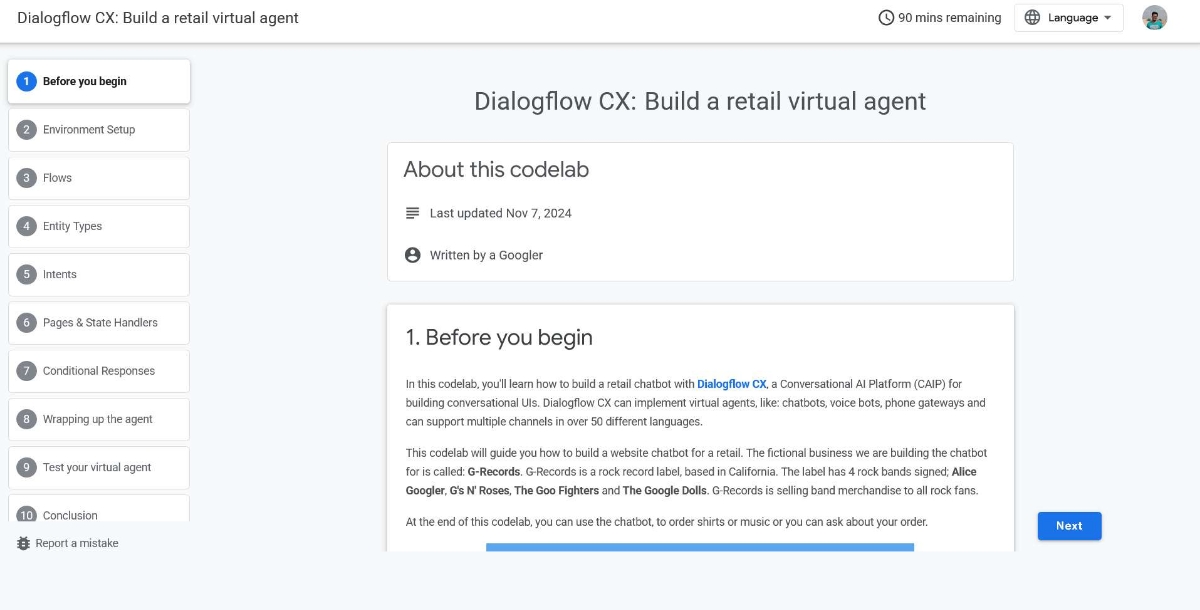Click the blue progress bar below the text

pyautogui.click(x=700, y=548)
